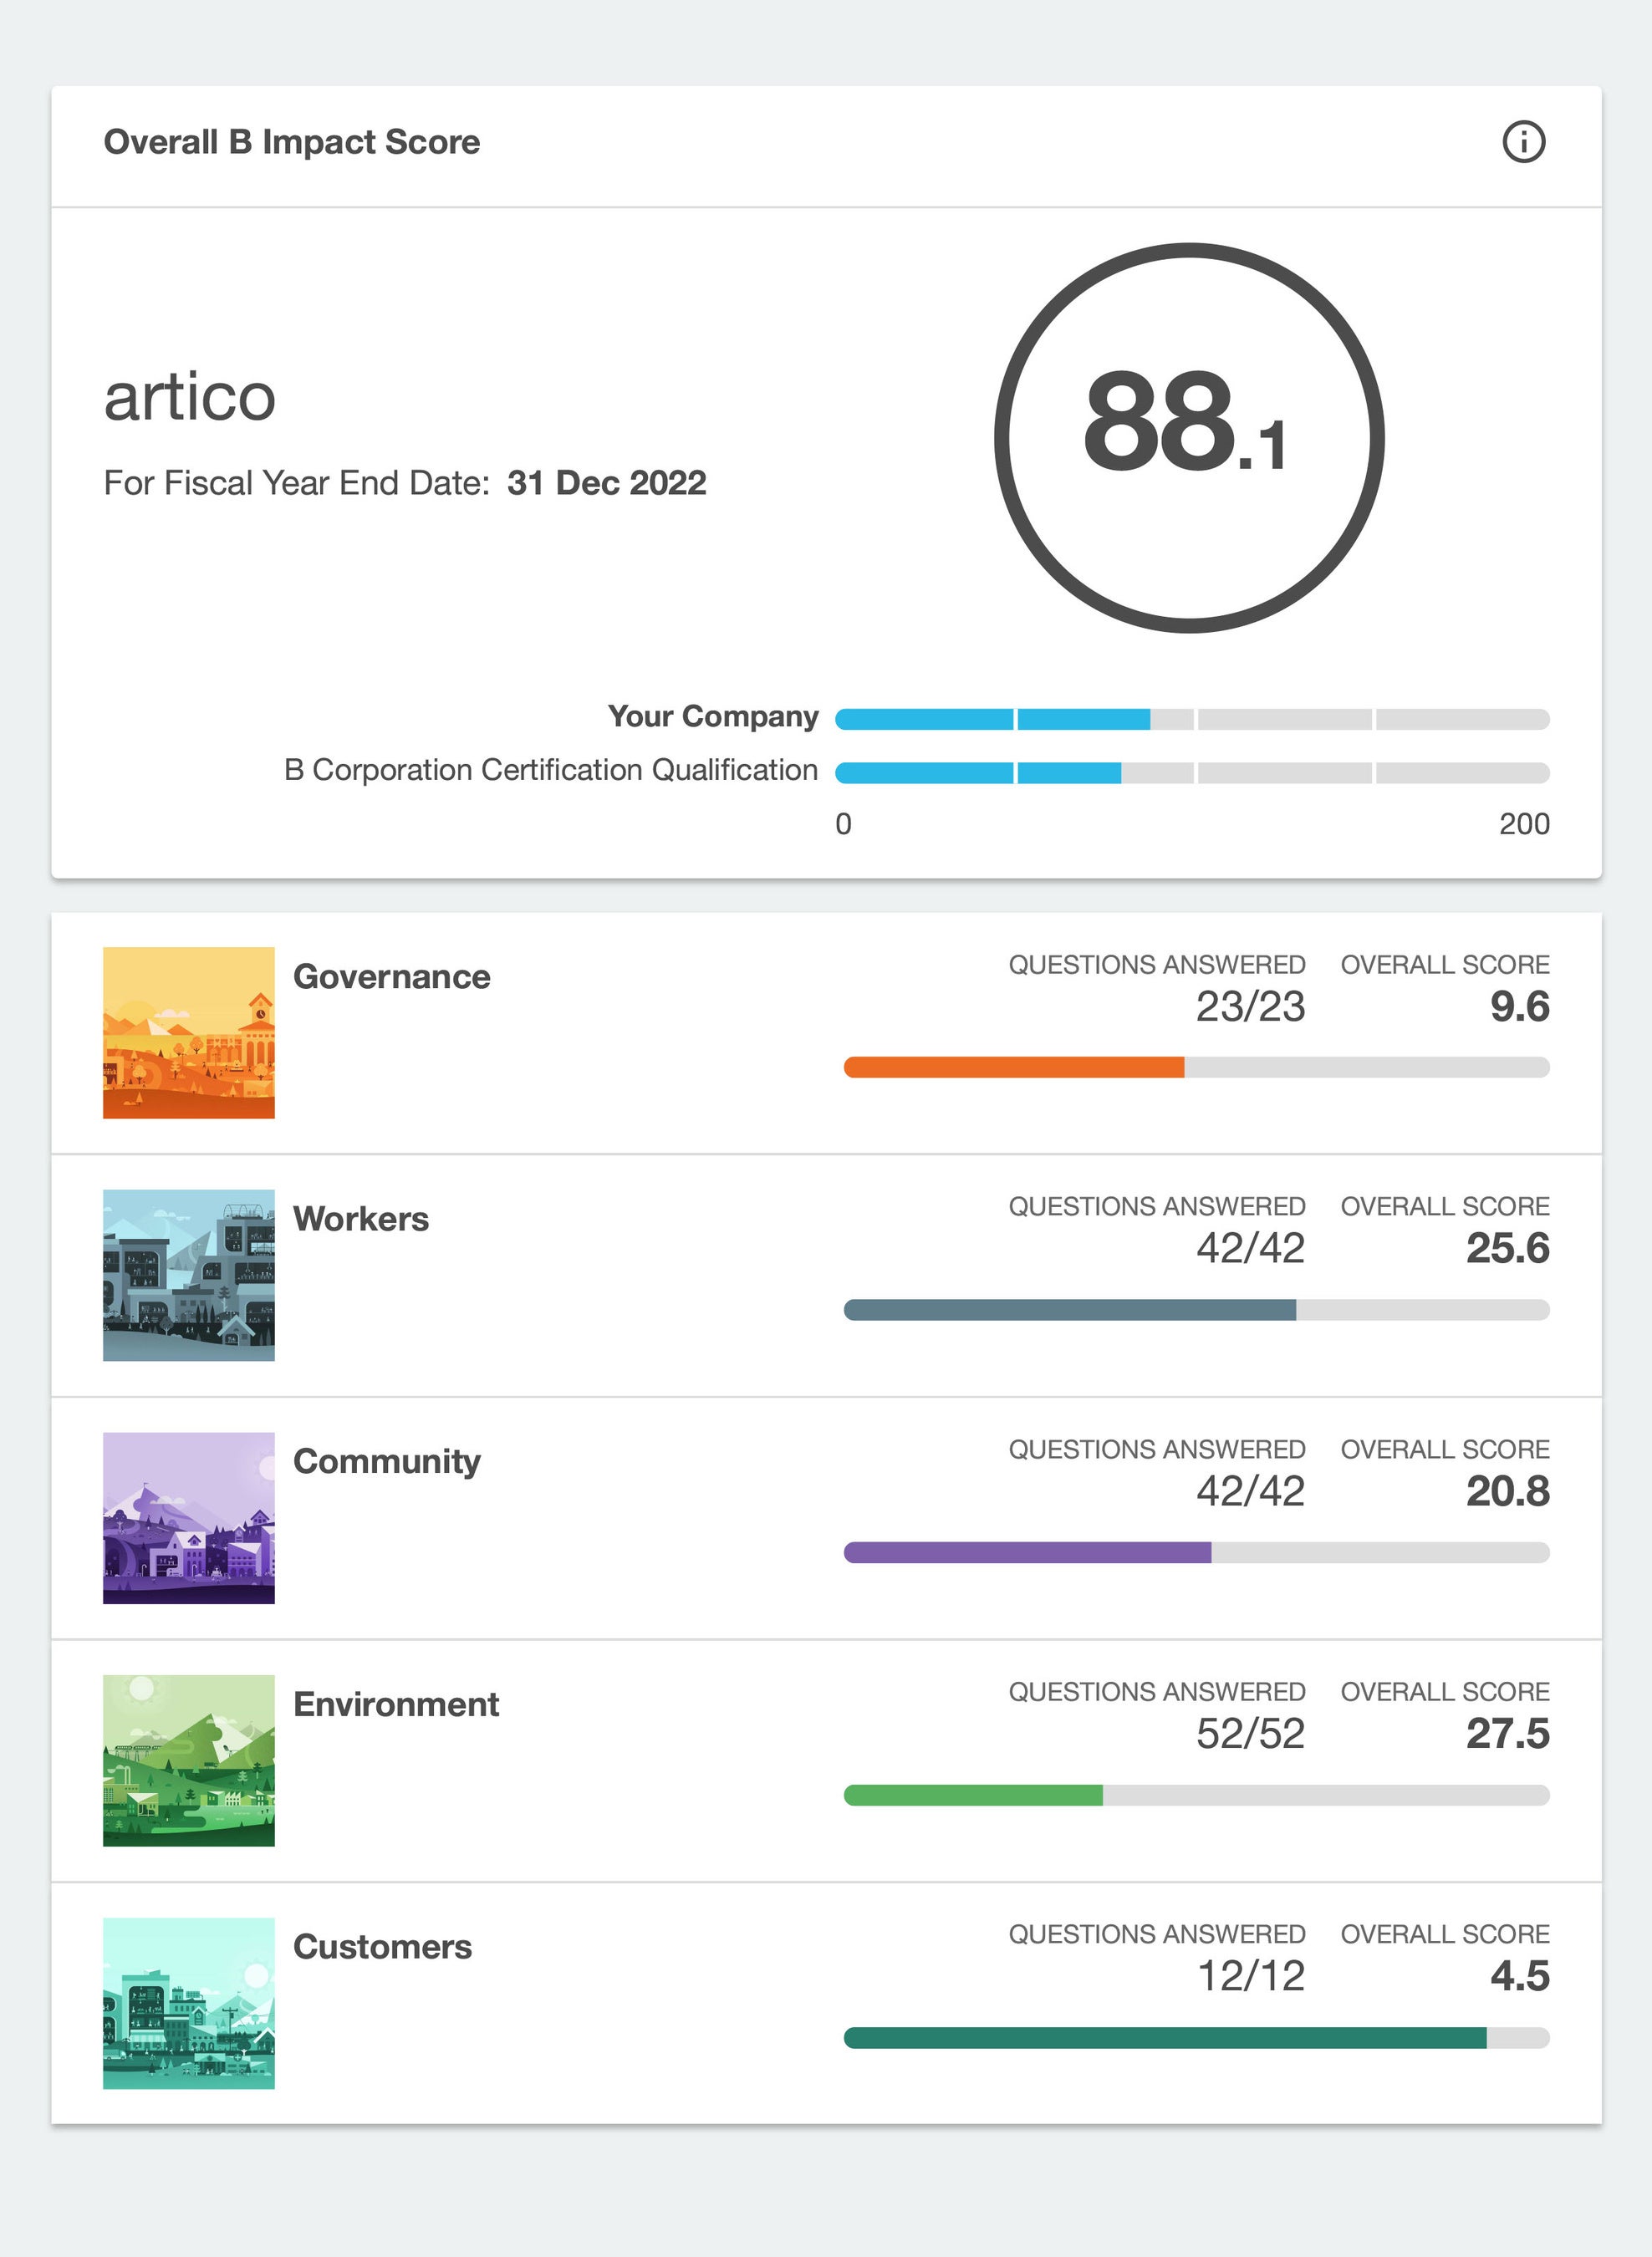Image resolution: width=1652 pixels, height=2257 pixels.
Task: Open the Workers city thumbnail
Action: click(189, 1275)
